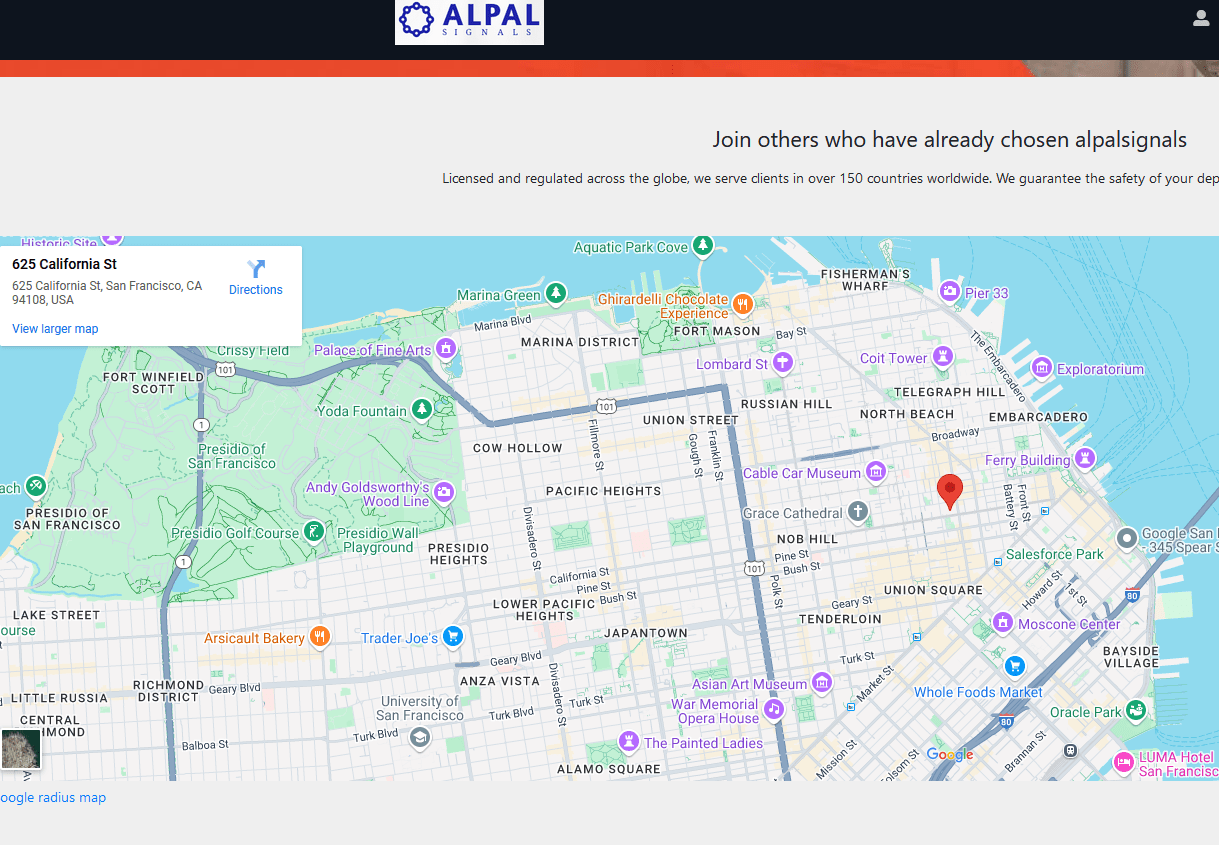Select the Pier 33 camera marker
Screen dimensions: 1219x845
click(950, 292)
